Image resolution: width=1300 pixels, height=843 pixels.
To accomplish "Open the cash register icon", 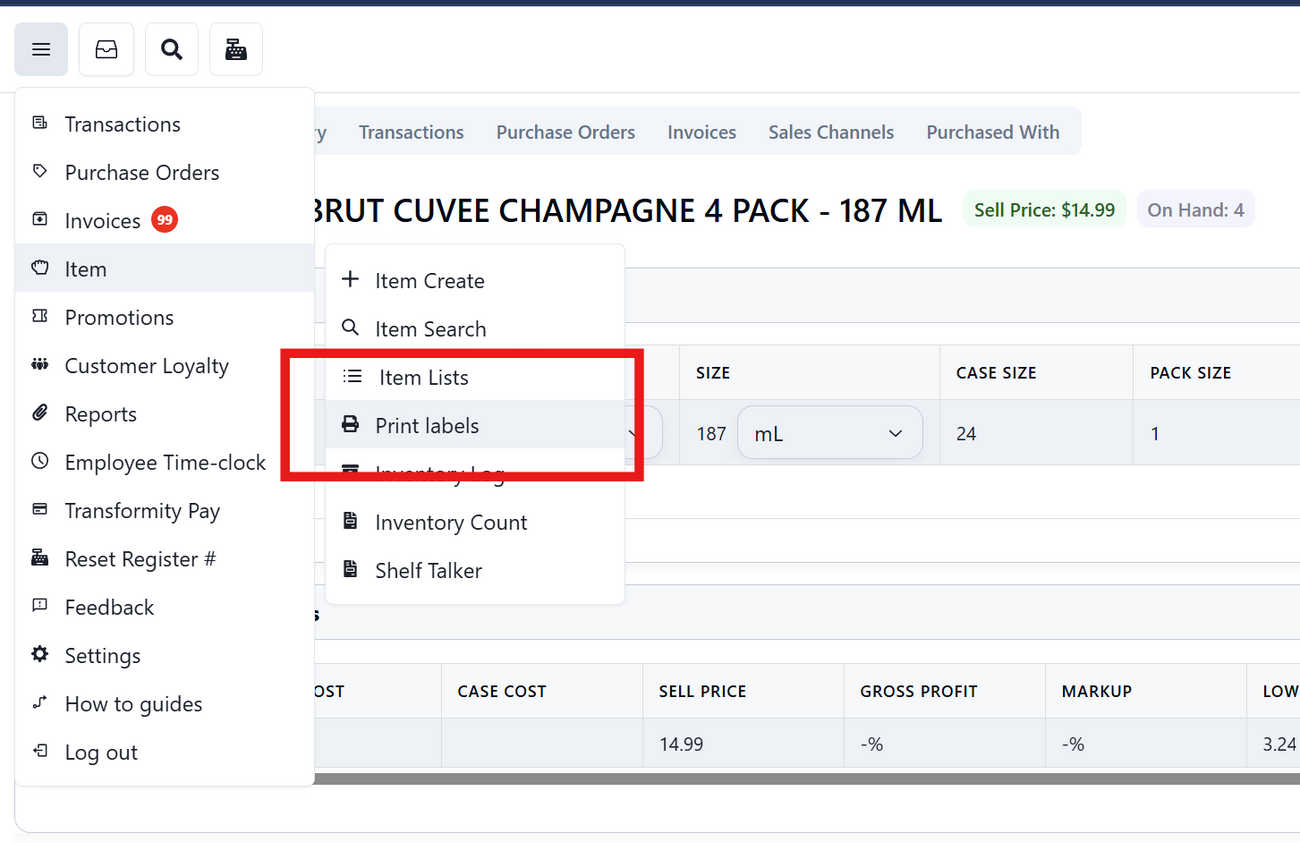I will coord(236,50).
